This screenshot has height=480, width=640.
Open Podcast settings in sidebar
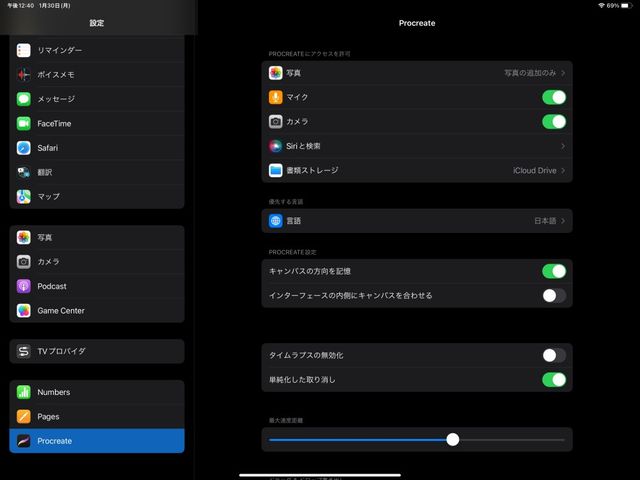pos(97,286)
